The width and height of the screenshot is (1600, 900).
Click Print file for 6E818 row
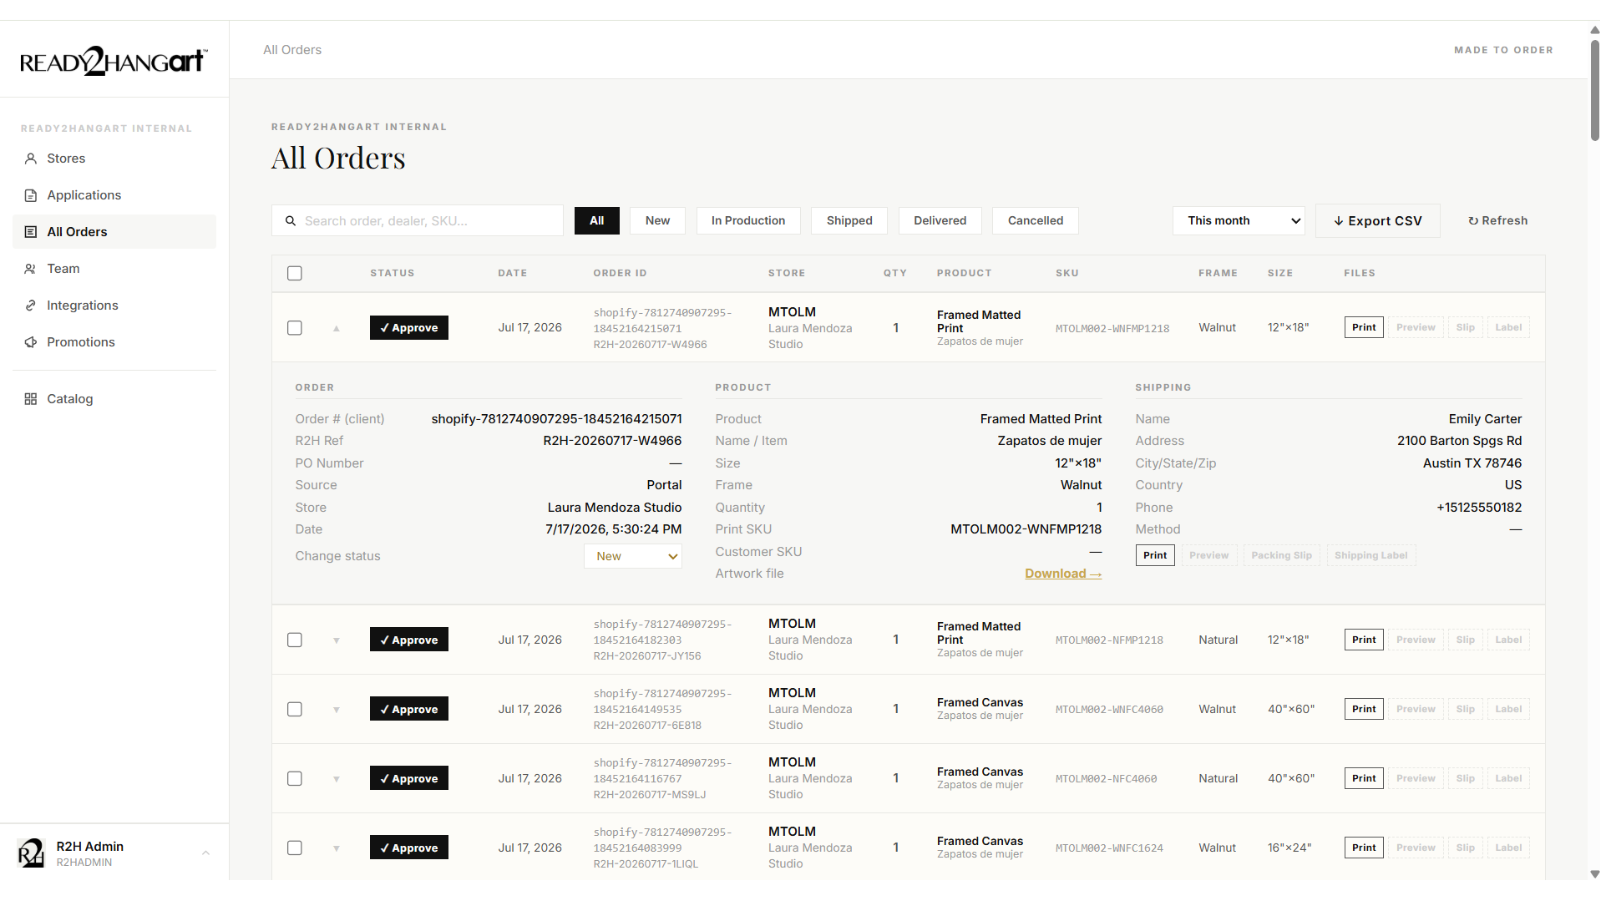point(1364,709)
